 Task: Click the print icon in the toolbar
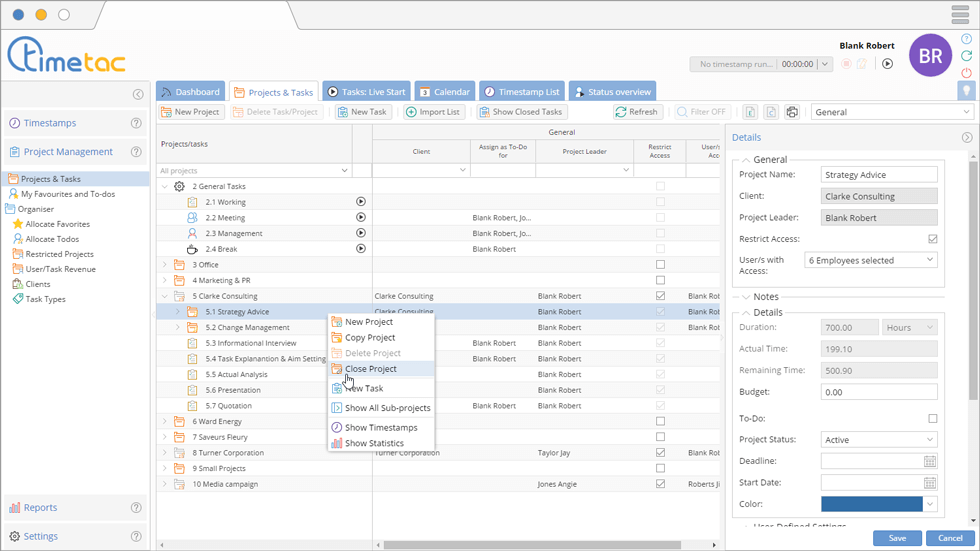[x=792, y=112]
